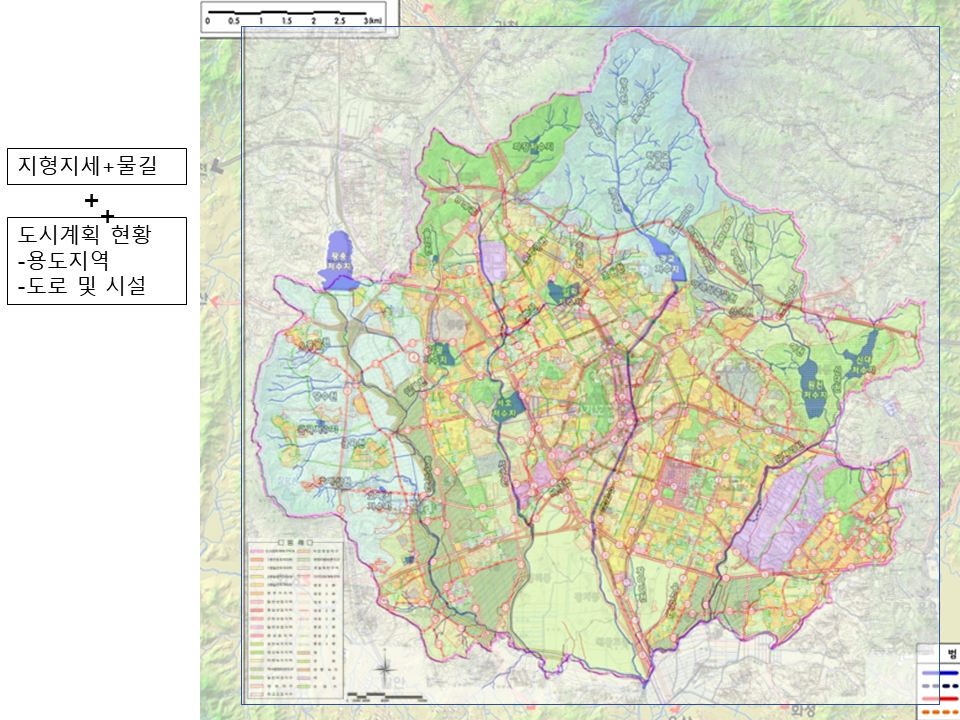Select the 서호저수지 reservoir marker
Screen dimensions: 960x720
510,407
